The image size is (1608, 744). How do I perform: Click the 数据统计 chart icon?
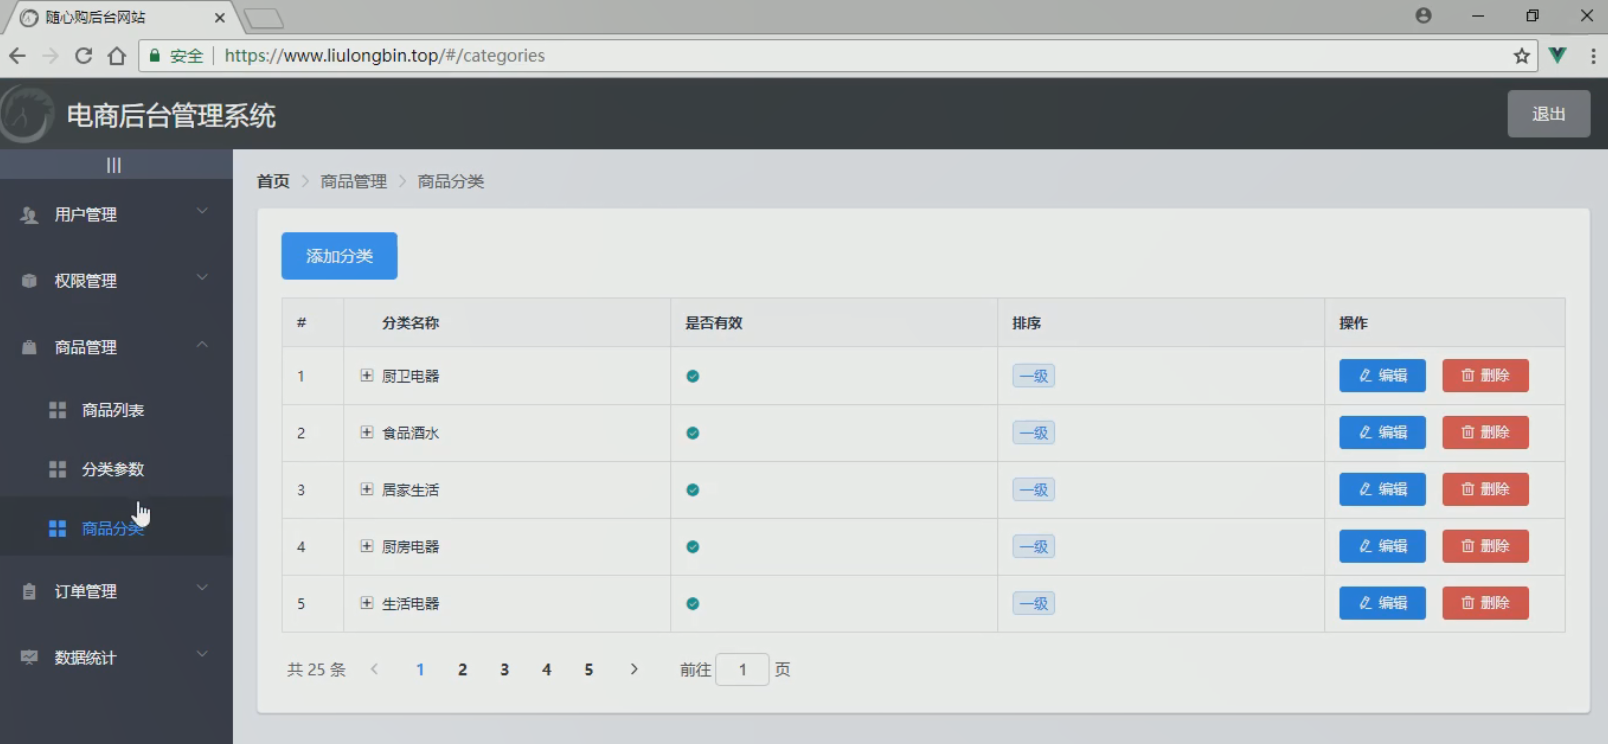[x=29, y=657]
